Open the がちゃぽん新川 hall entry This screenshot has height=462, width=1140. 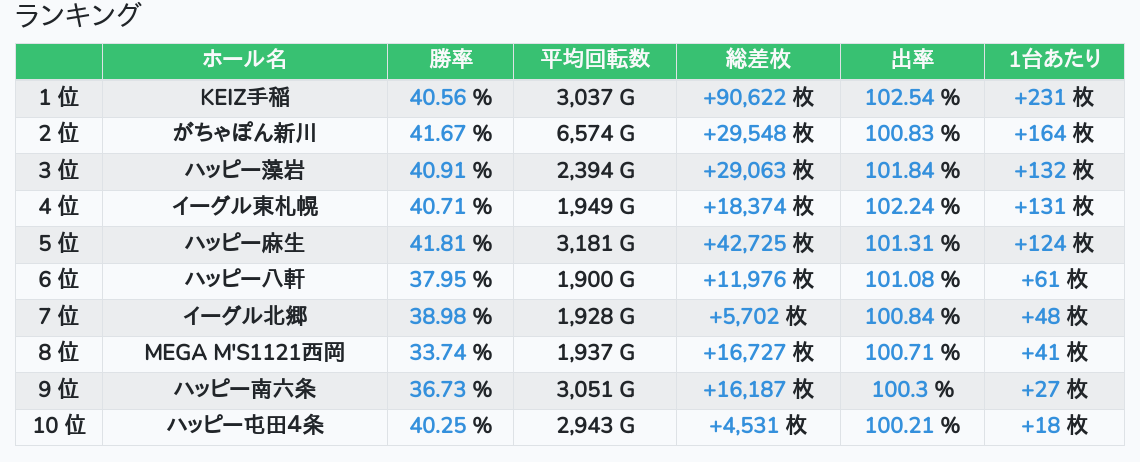(245, 134)
